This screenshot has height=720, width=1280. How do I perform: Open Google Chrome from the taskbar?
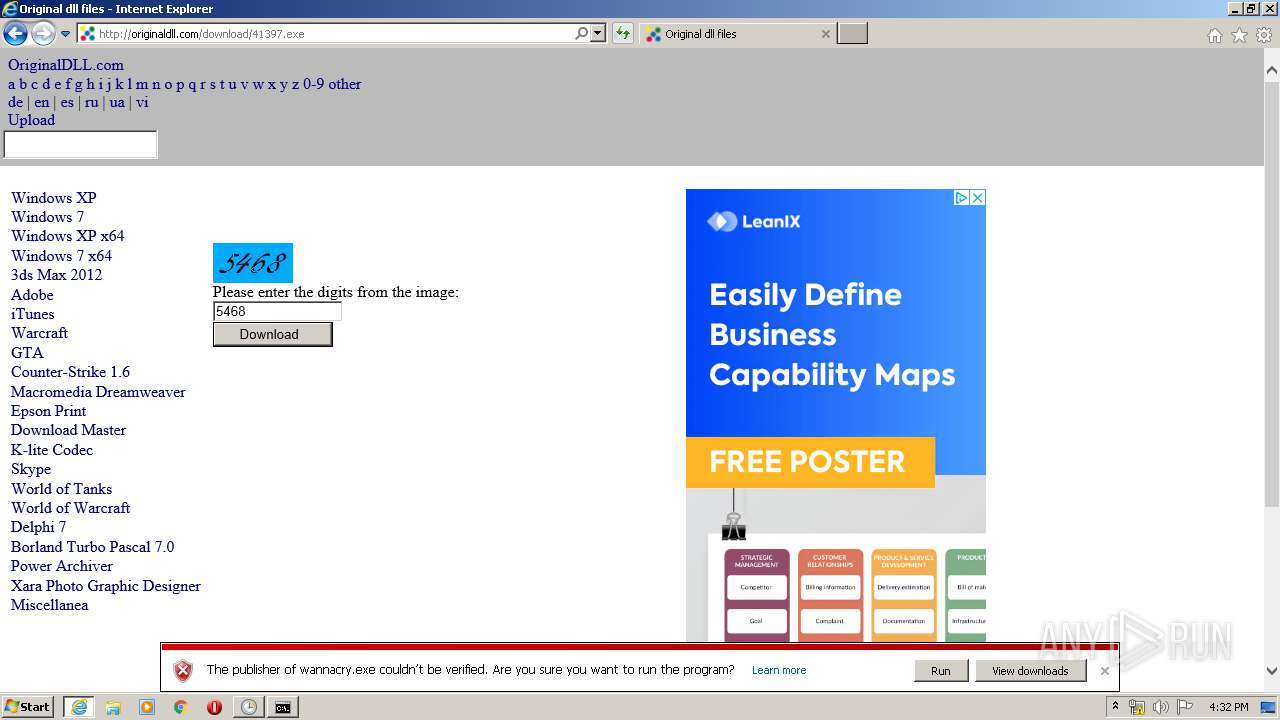(x=181, y=707)
